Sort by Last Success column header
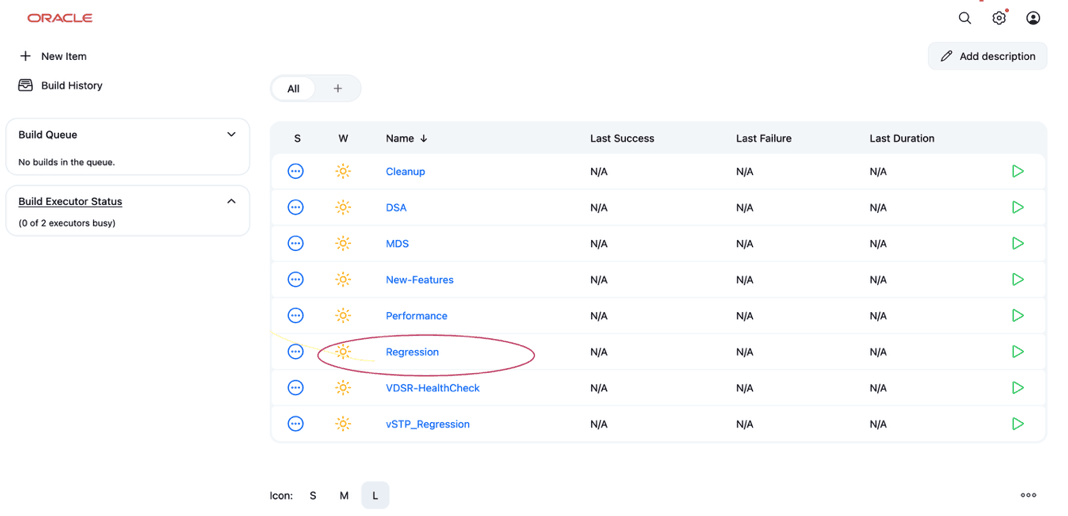1068x516 pixels. point(622,138)
